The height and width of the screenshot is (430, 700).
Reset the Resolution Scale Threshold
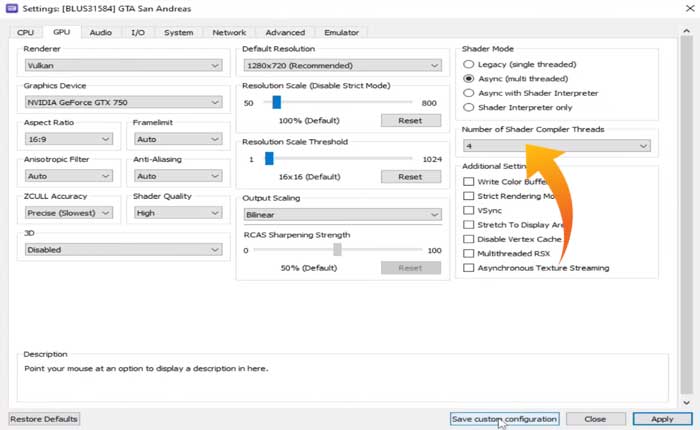coord(410,177)
